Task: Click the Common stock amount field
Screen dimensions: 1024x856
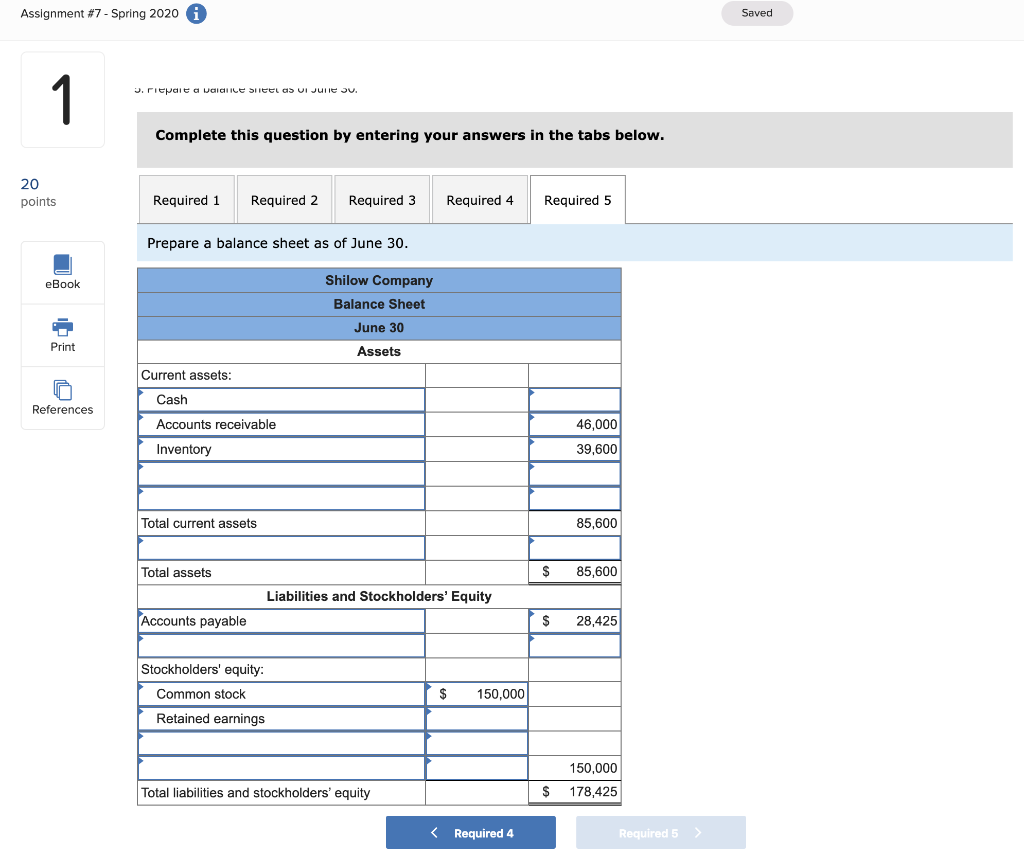Action: pos(477,693)
